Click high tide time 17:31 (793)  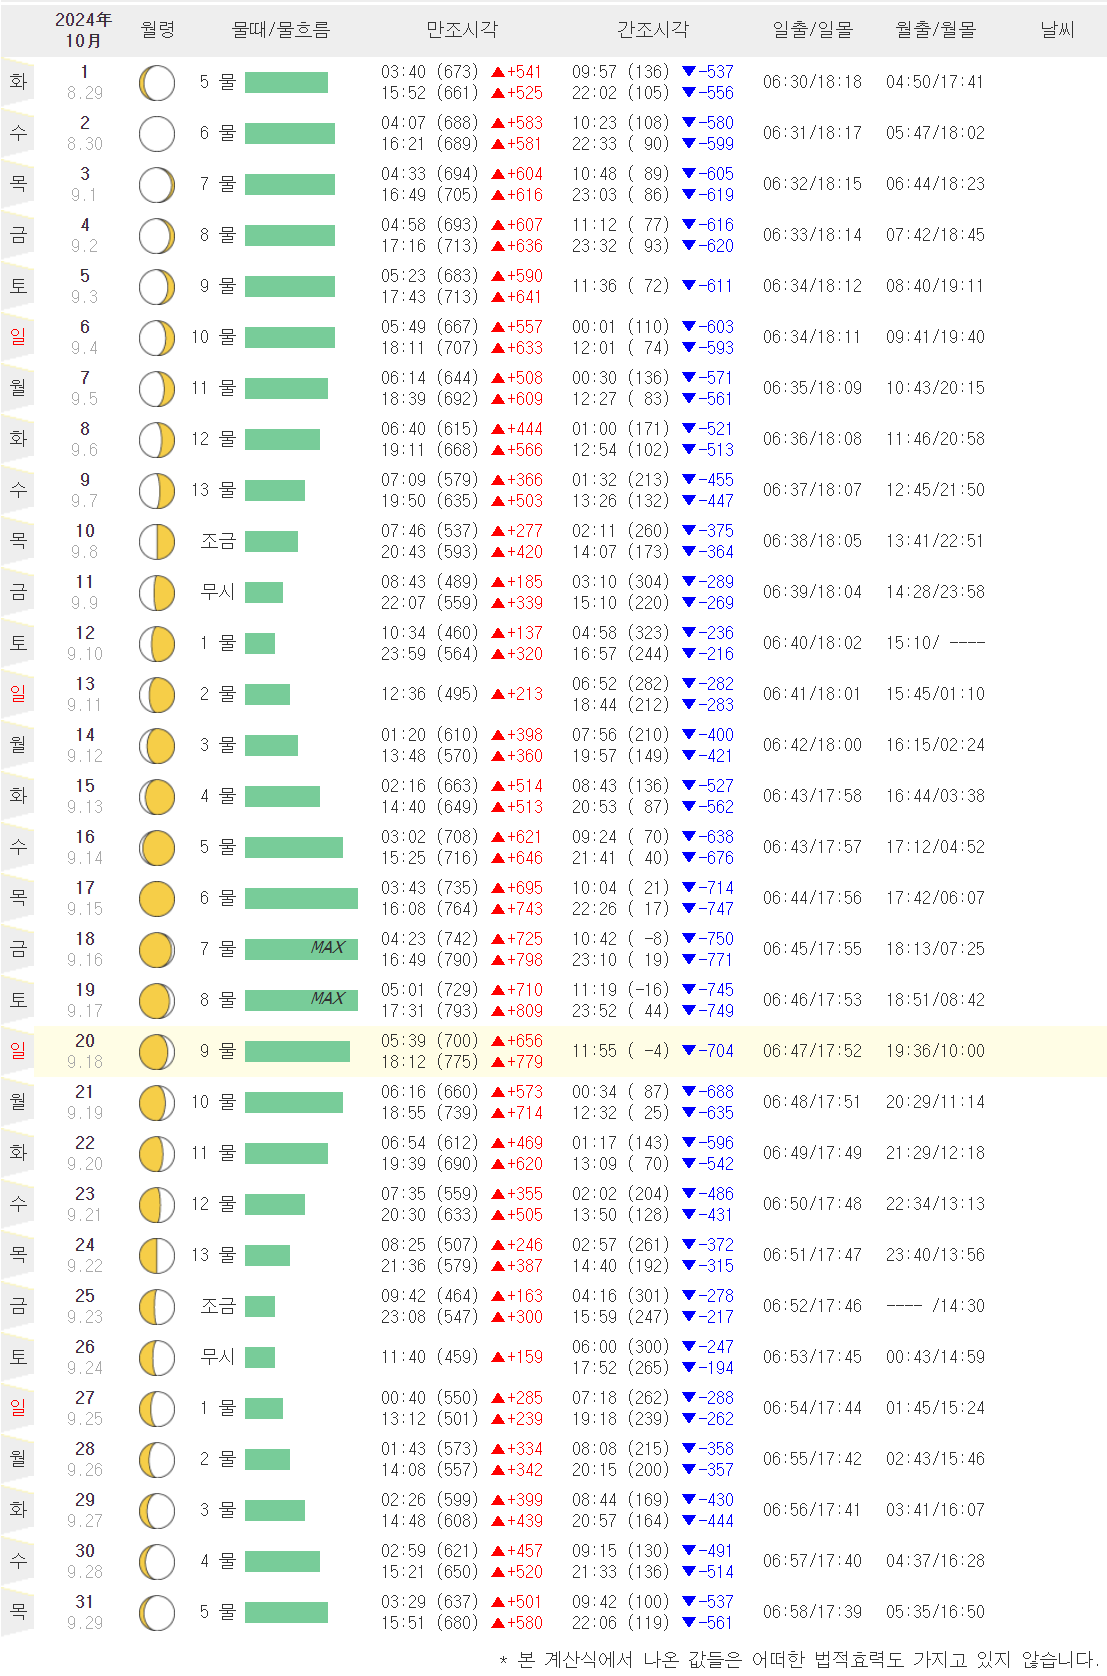point(430,1011)
